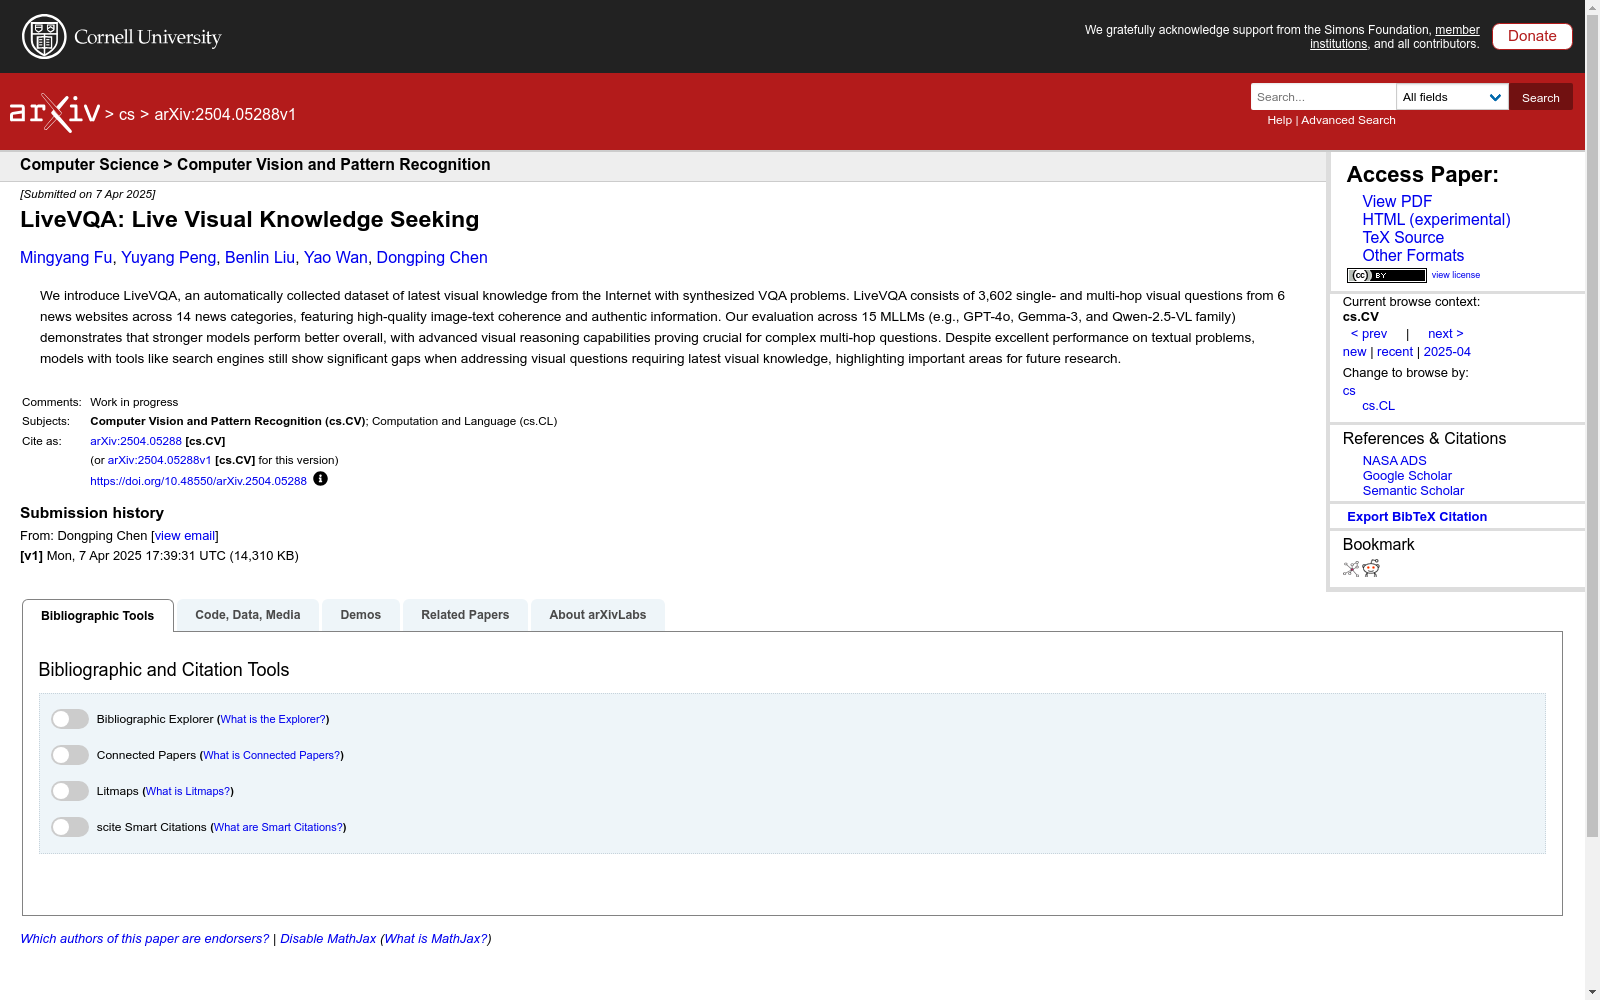This screenshot has width=1600, height=1000.
Task: Open What is the Explorer? link
Action: 273,719
